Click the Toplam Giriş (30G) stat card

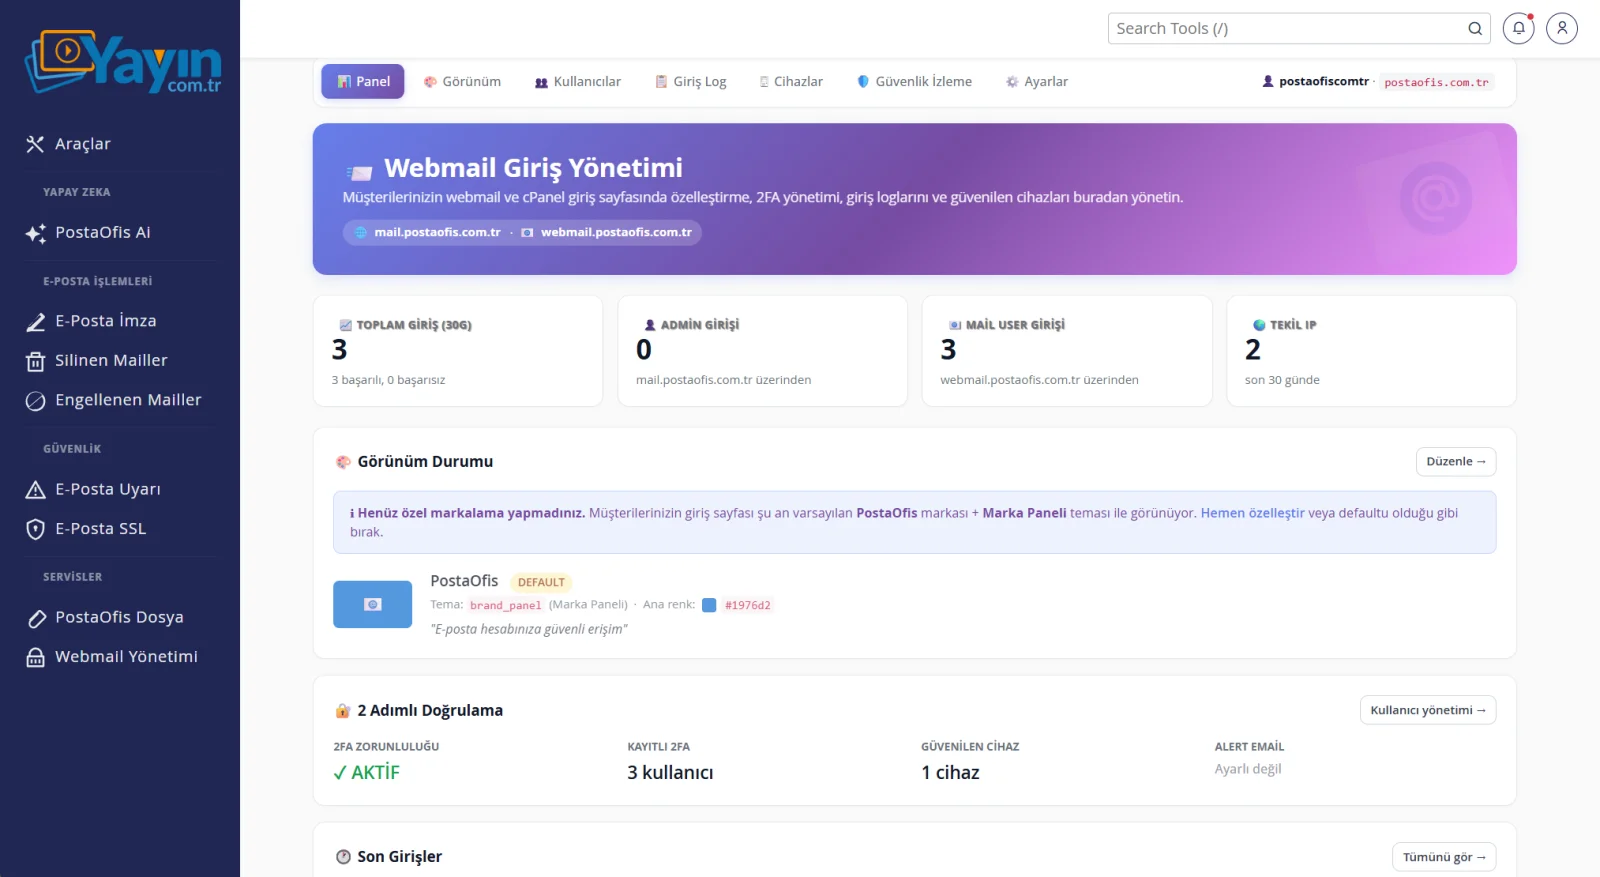point(458,351)
